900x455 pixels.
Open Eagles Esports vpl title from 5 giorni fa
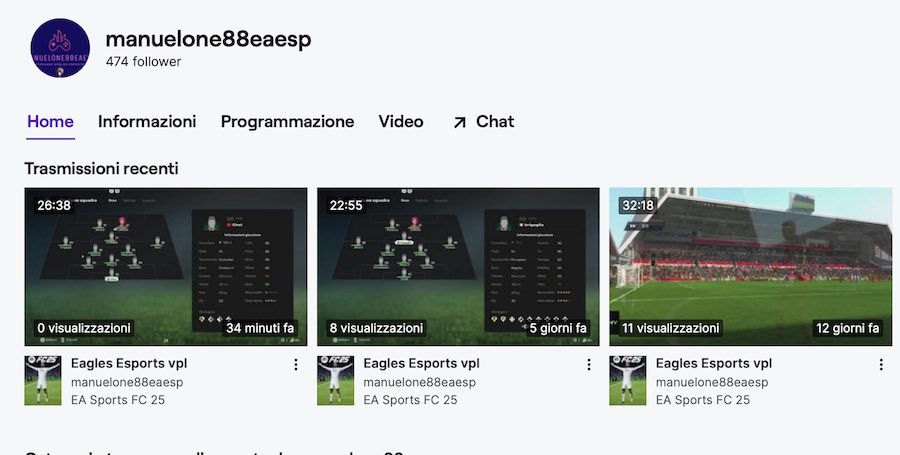coord(421,363)
